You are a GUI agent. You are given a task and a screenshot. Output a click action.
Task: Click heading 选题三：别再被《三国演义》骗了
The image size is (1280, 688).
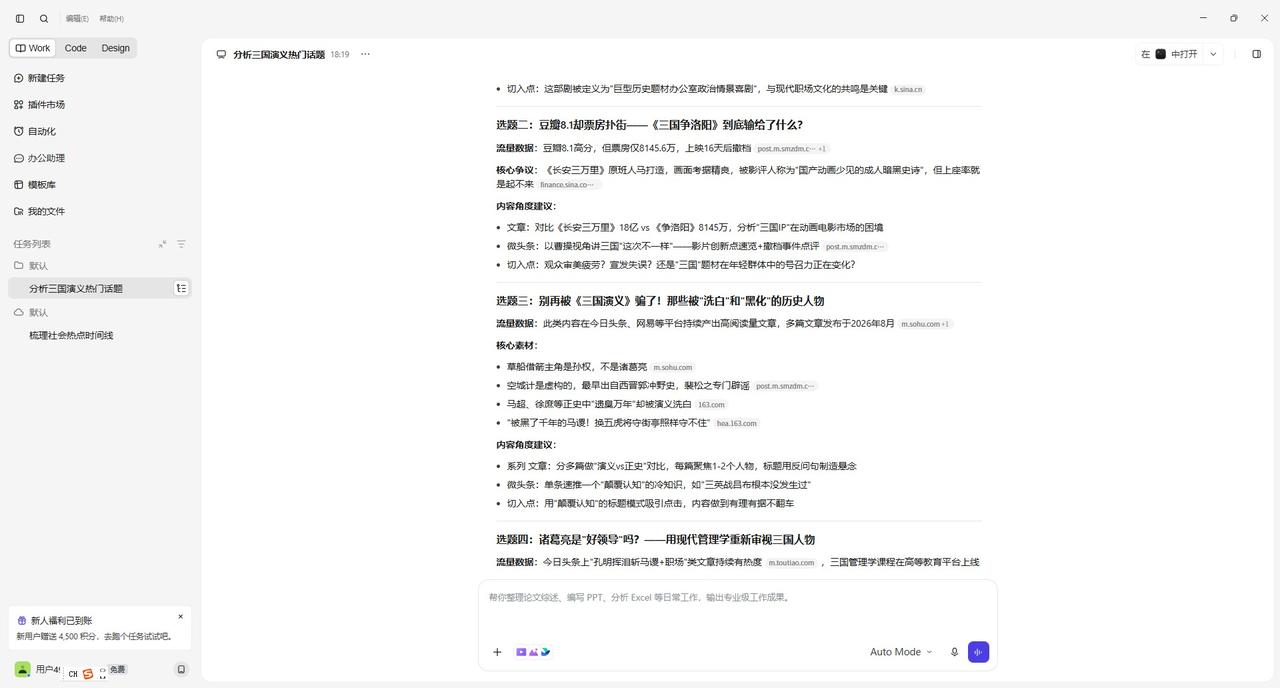[660, 301]
